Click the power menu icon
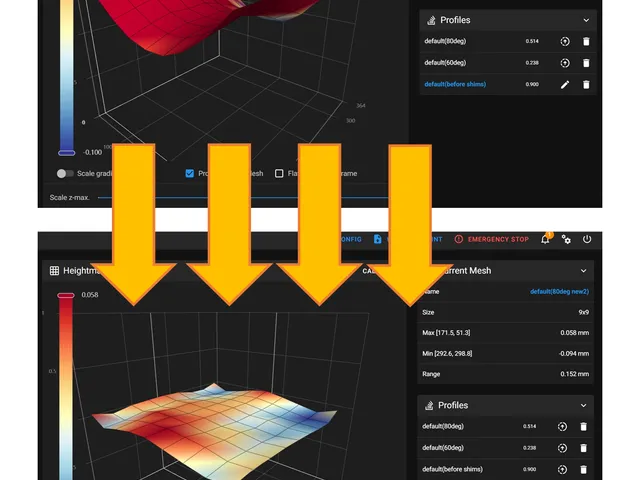 [587, 239]
